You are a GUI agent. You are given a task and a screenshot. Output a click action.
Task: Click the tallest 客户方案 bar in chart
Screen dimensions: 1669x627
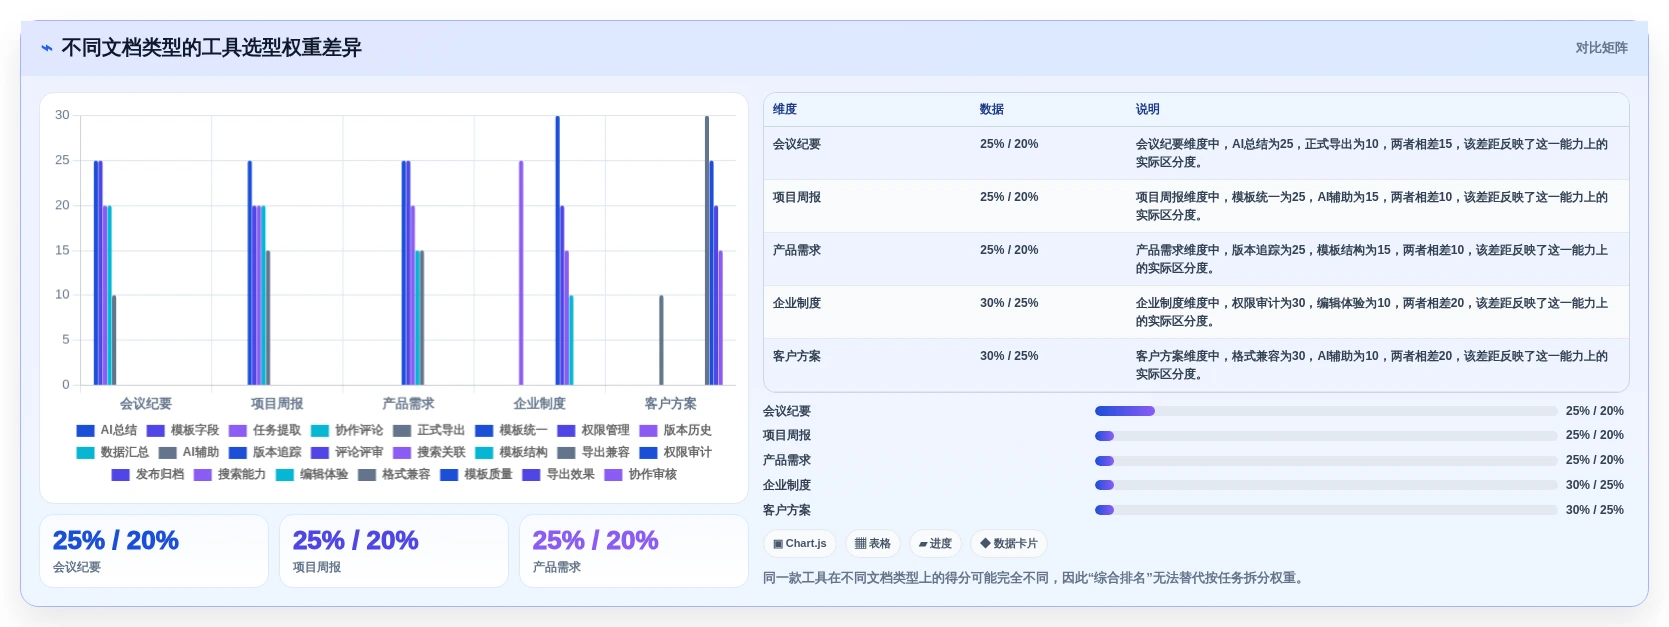[707, 250]
